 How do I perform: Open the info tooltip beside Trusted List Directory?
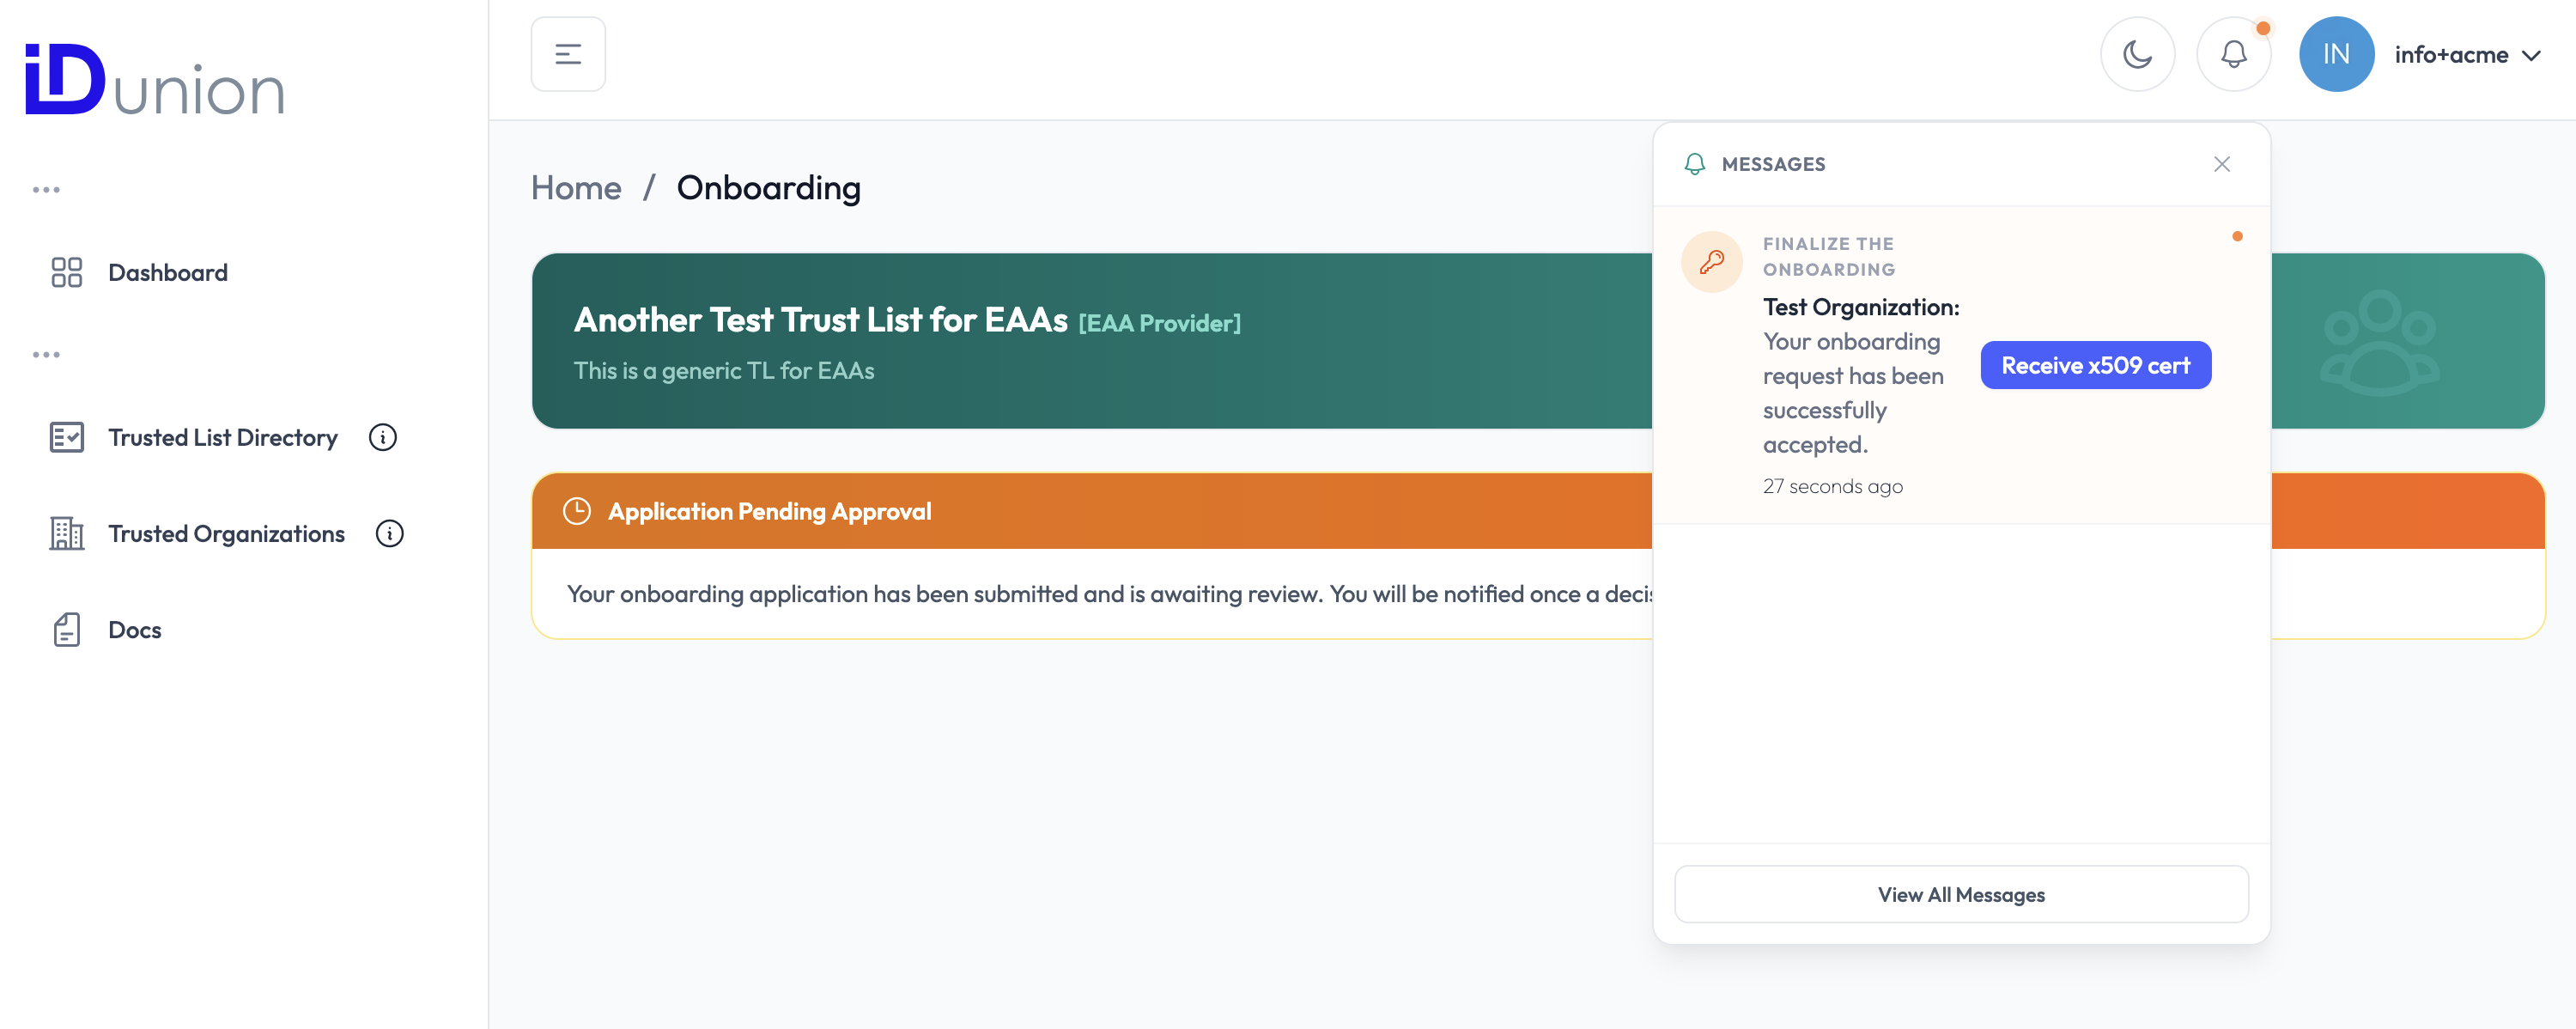point(383,437)
